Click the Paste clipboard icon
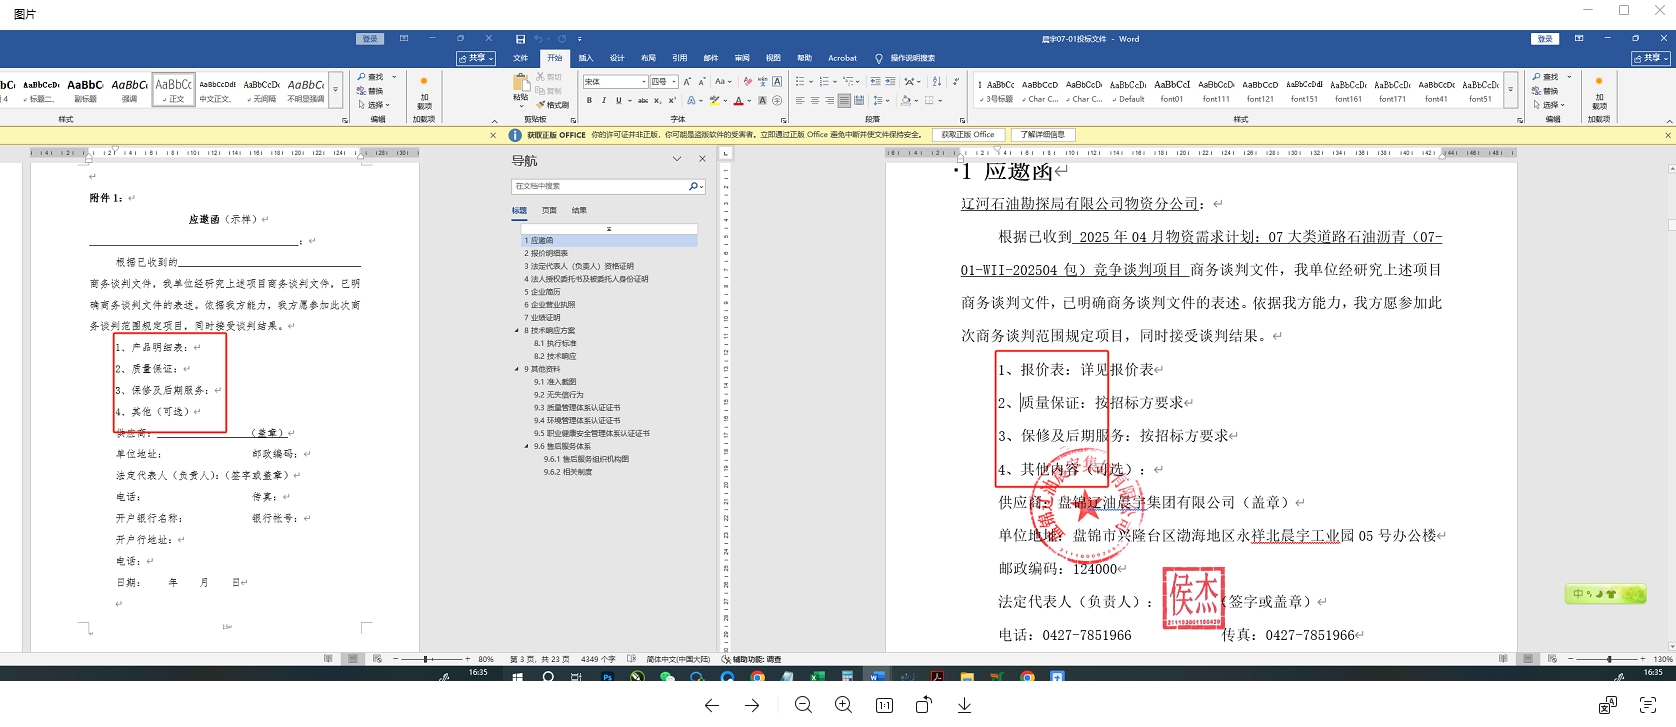This screenshot has height=727, width=1676. coord(521,84)
